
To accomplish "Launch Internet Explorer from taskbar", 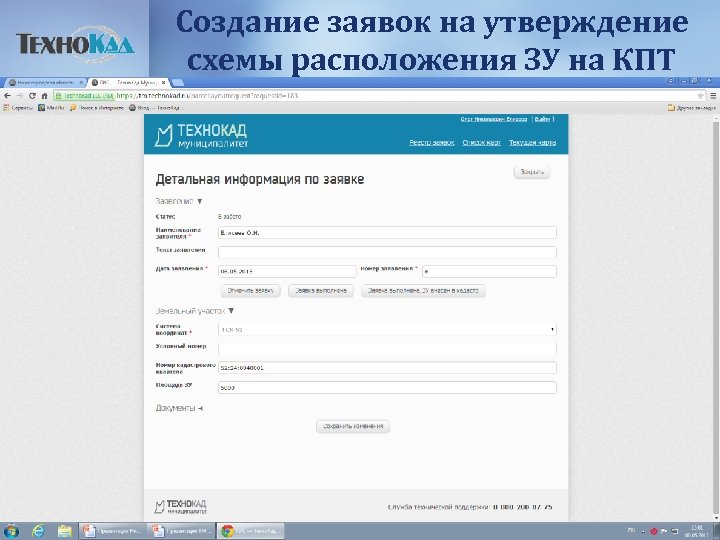I will 39,531.
